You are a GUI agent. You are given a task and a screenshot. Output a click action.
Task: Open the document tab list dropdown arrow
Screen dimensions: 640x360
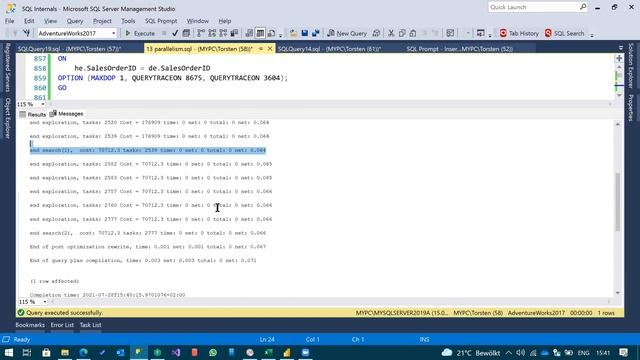[620, 48]
